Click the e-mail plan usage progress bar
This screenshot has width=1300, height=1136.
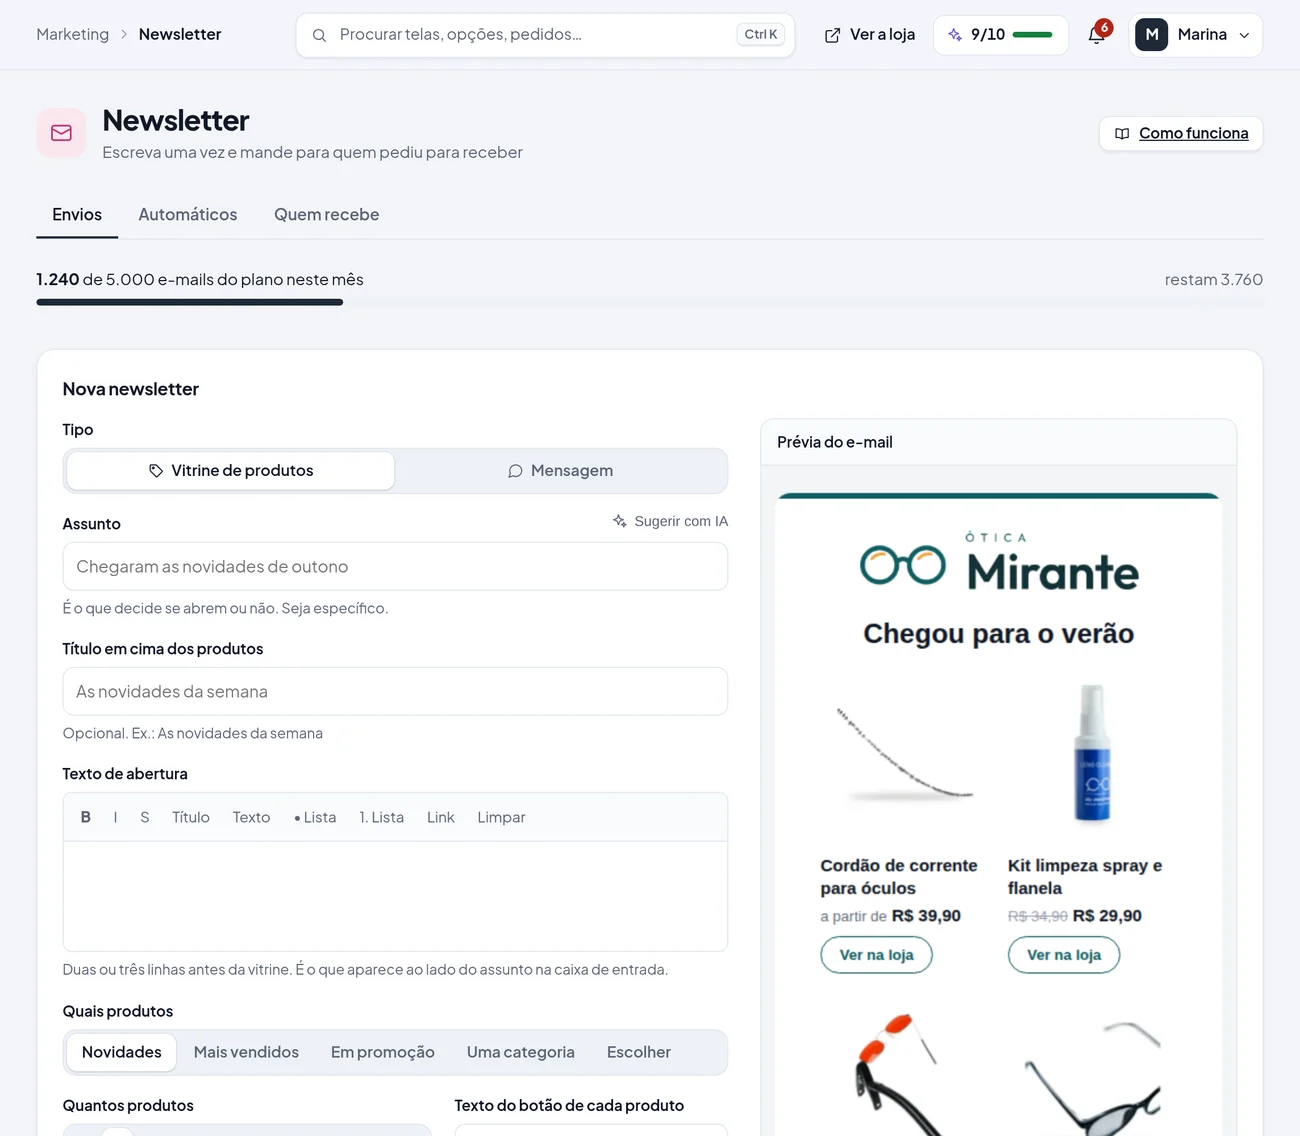[x=650, y=302]
